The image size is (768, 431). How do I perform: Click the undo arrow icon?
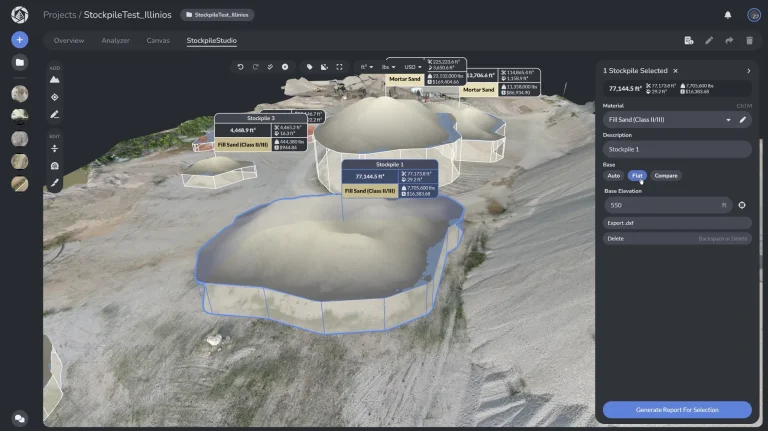[240, 67]
